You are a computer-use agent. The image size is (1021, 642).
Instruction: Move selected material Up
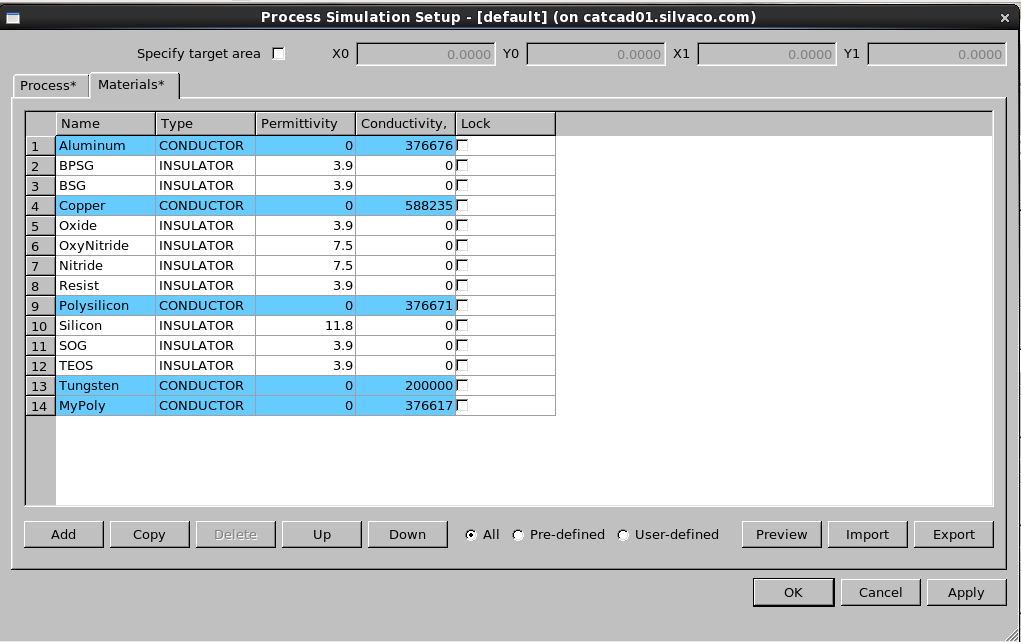pyautogui.click(x=321, y=535)
